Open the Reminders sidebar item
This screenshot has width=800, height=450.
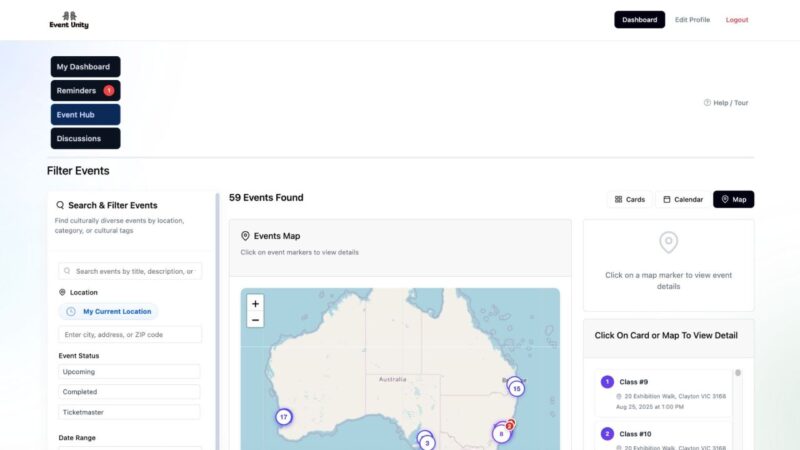[x=85, y=90]
